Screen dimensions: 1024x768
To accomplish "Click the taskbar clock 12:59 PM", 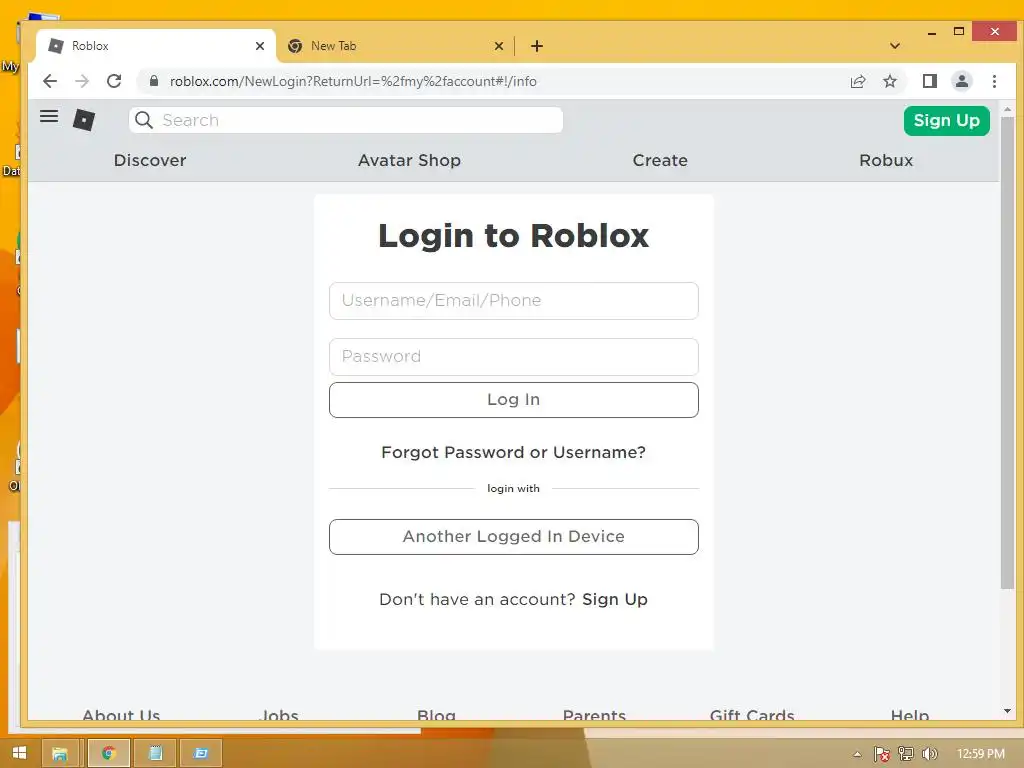I will (x=980, y=754).
